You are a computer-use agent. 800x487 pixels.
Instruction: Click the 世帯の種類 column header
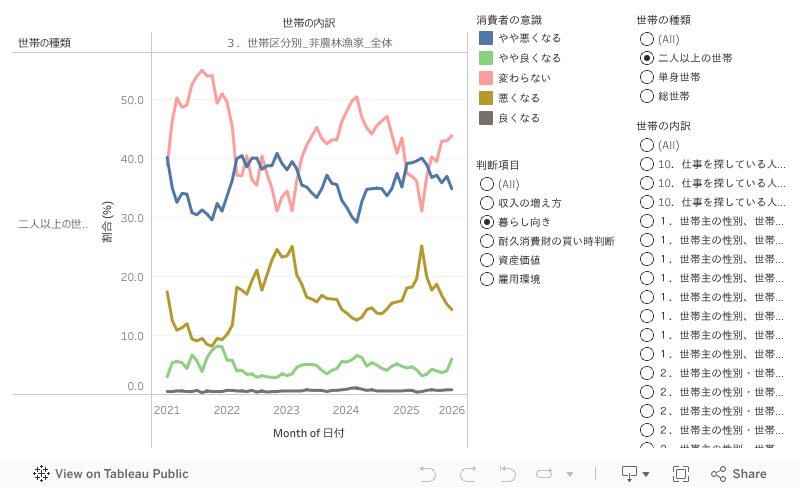44,42
